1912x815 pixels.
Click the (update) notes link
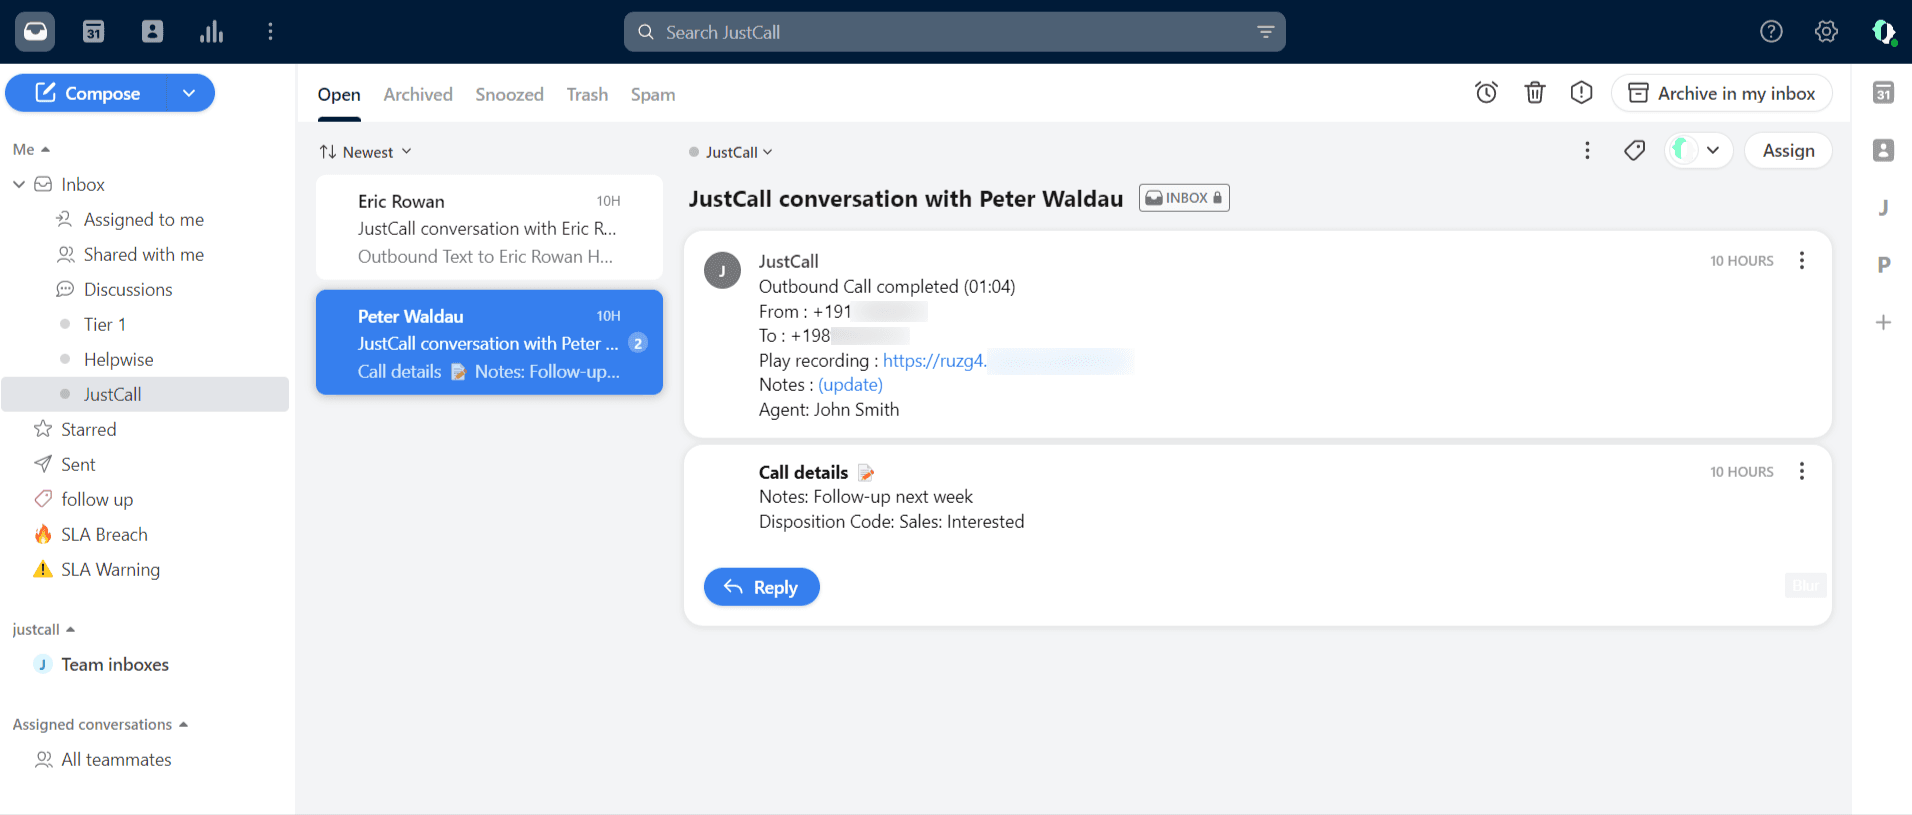point(850,385)
